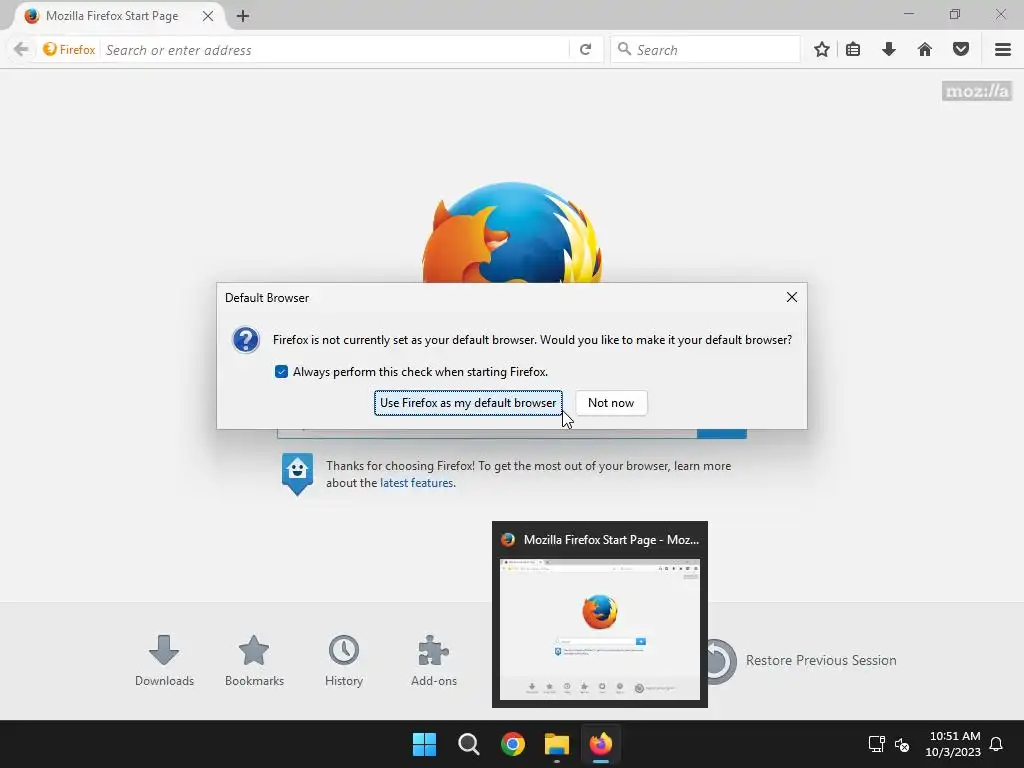Open the latest features link
Viewport: 1024px width, 768px height.
(417, 483)
